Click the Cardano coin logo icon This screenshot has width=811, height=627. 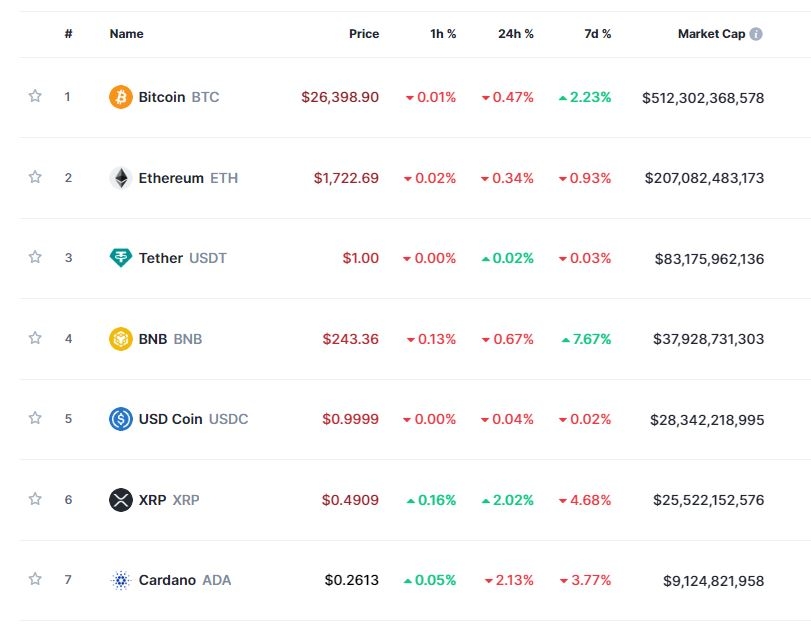(x=120, y=580)
